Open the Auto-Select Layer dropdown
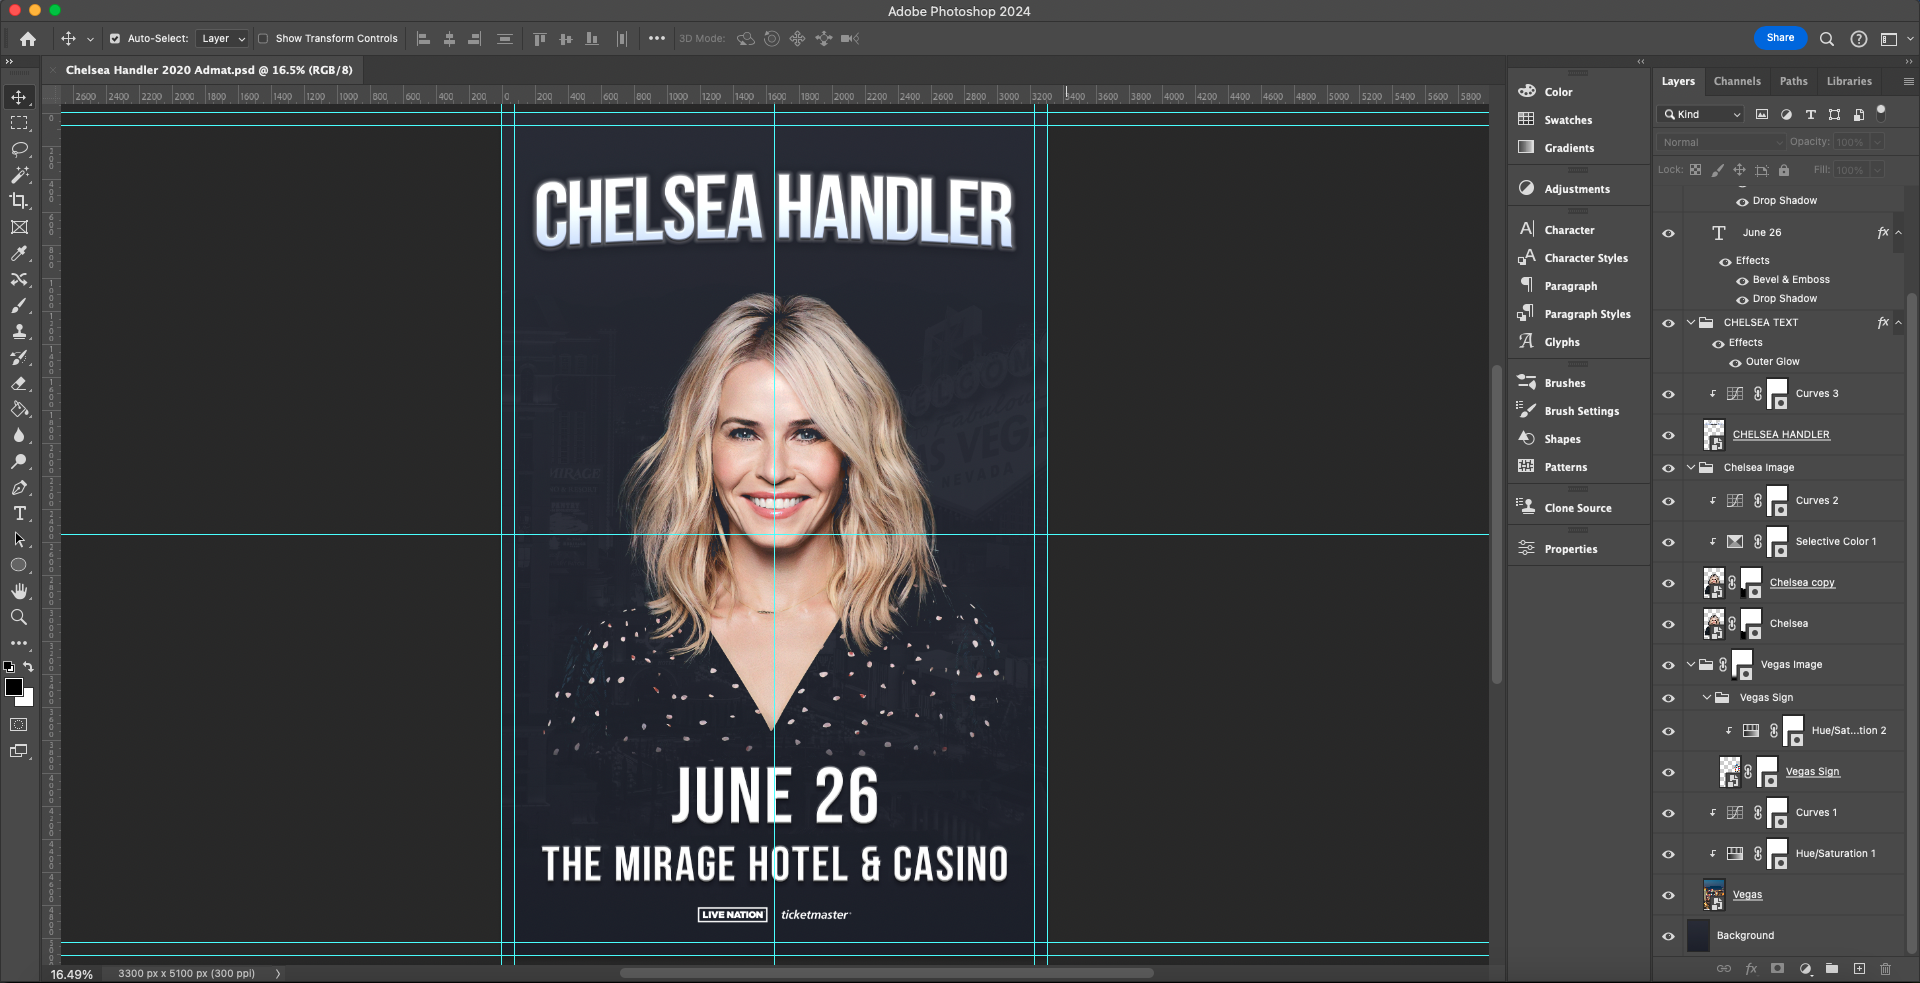 (x=222, y=39)
